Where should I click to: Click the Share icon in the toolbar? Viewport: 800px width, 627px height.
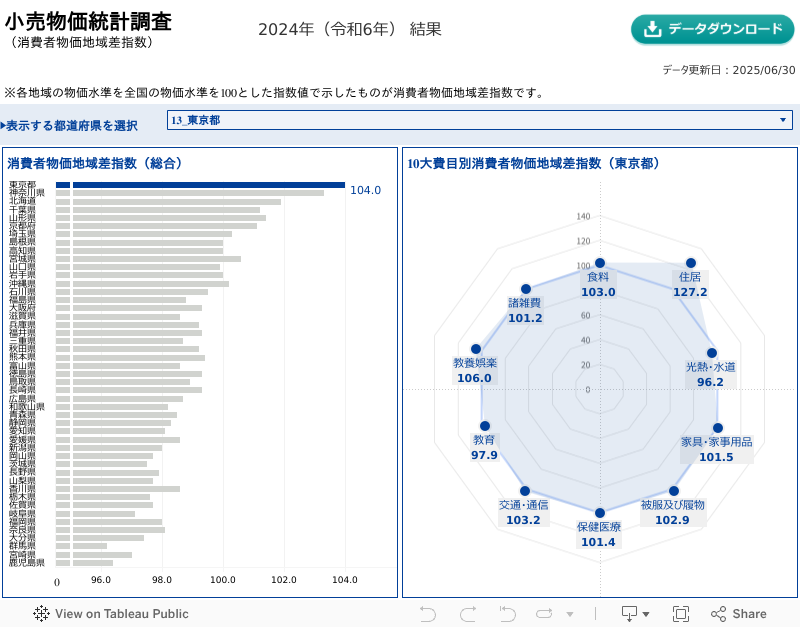pos(718,614)
